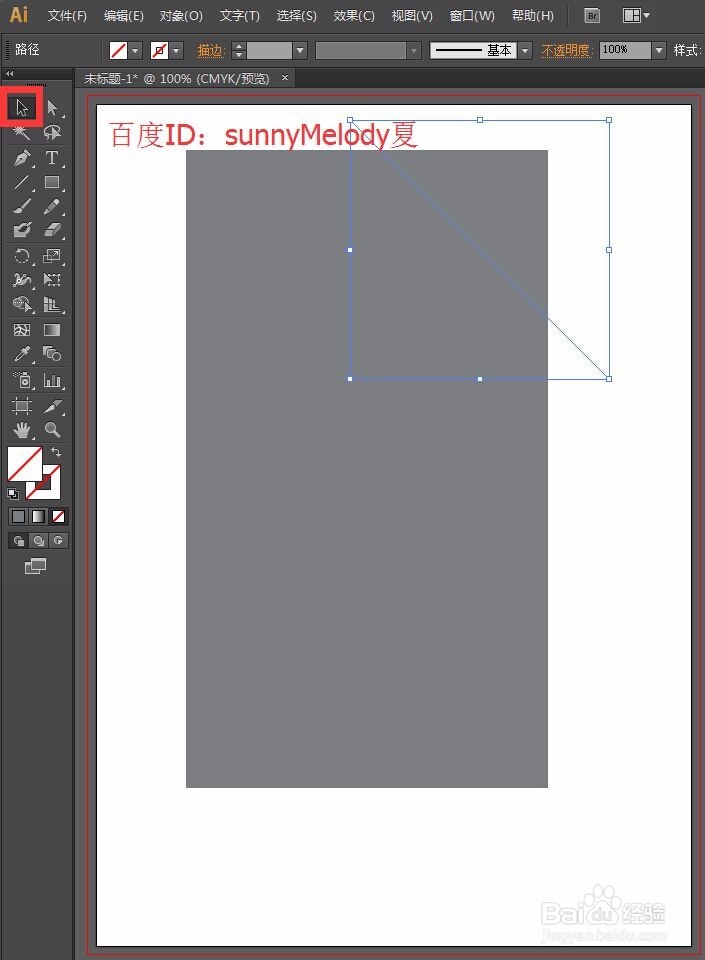Open brush definition 基本 dropdown

coord(524,50)
